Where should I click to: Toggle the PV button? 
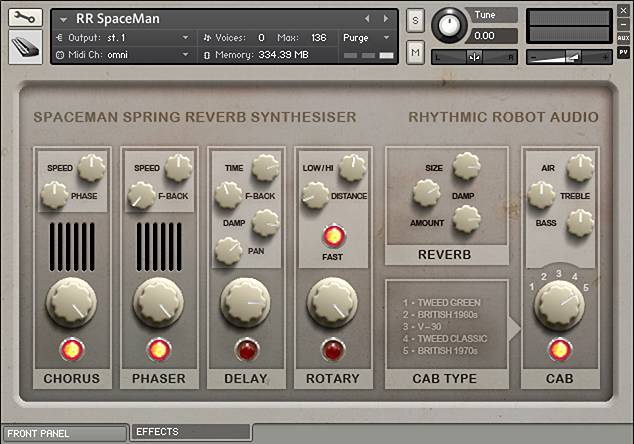pyautogui.click(x=623, y=53)
